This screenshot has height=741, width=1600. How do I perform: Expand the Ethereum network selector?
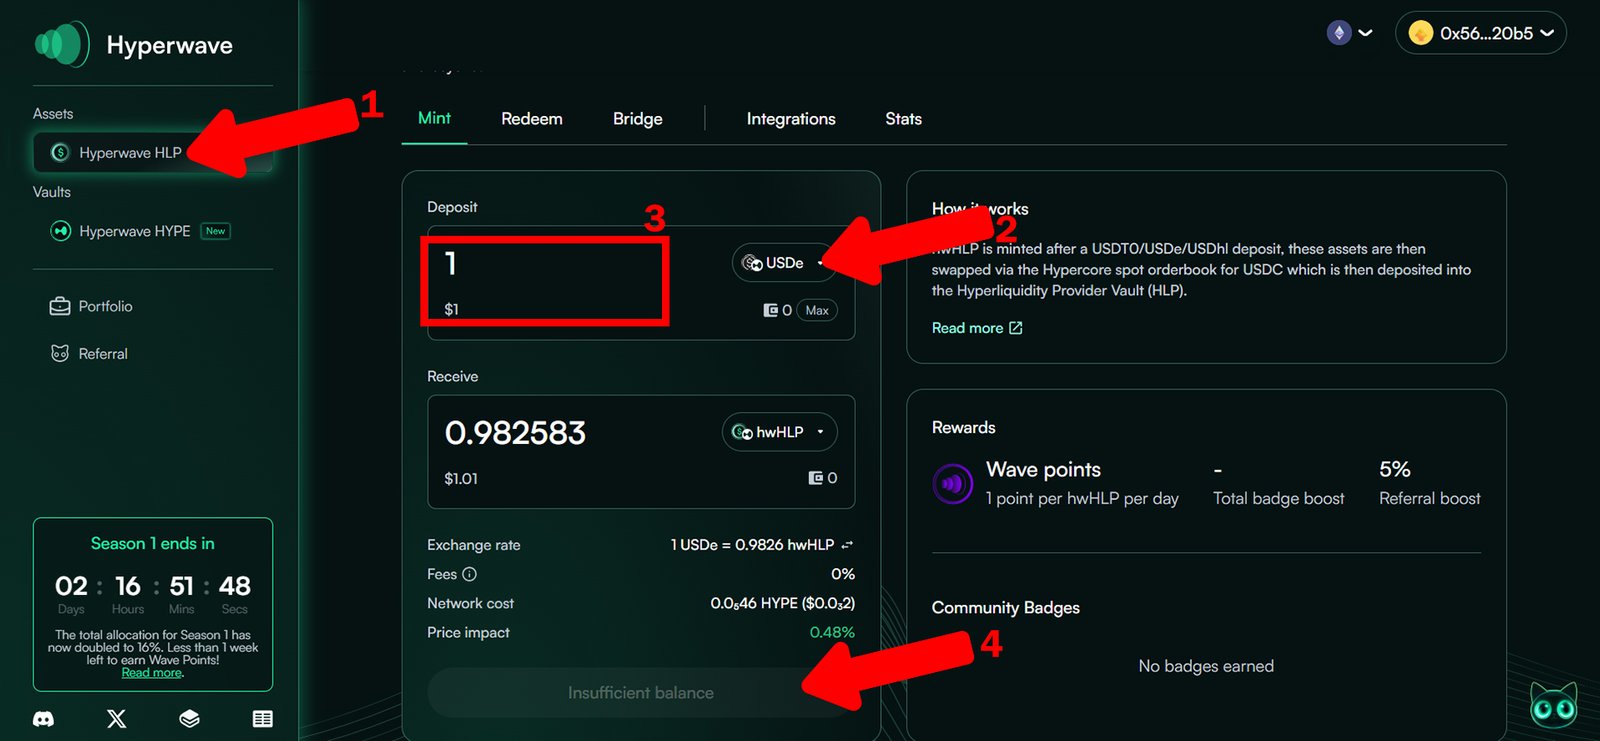pos(1349,33)
